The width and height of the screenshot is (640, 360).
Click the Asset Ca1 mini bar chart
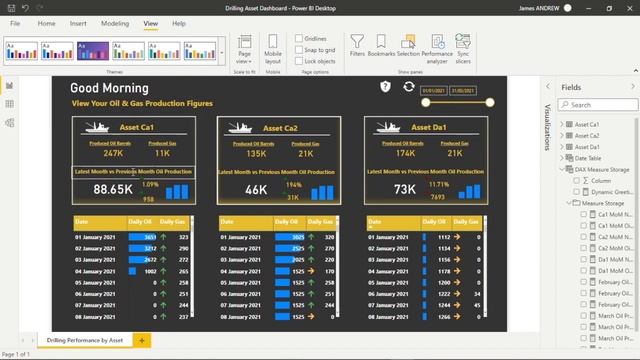click(177, 191)
